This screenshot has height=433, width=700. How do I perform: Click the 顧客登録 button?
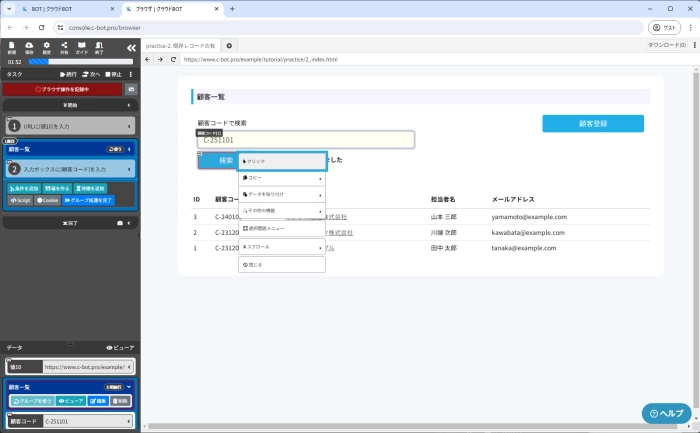click(x=593, y=123)
